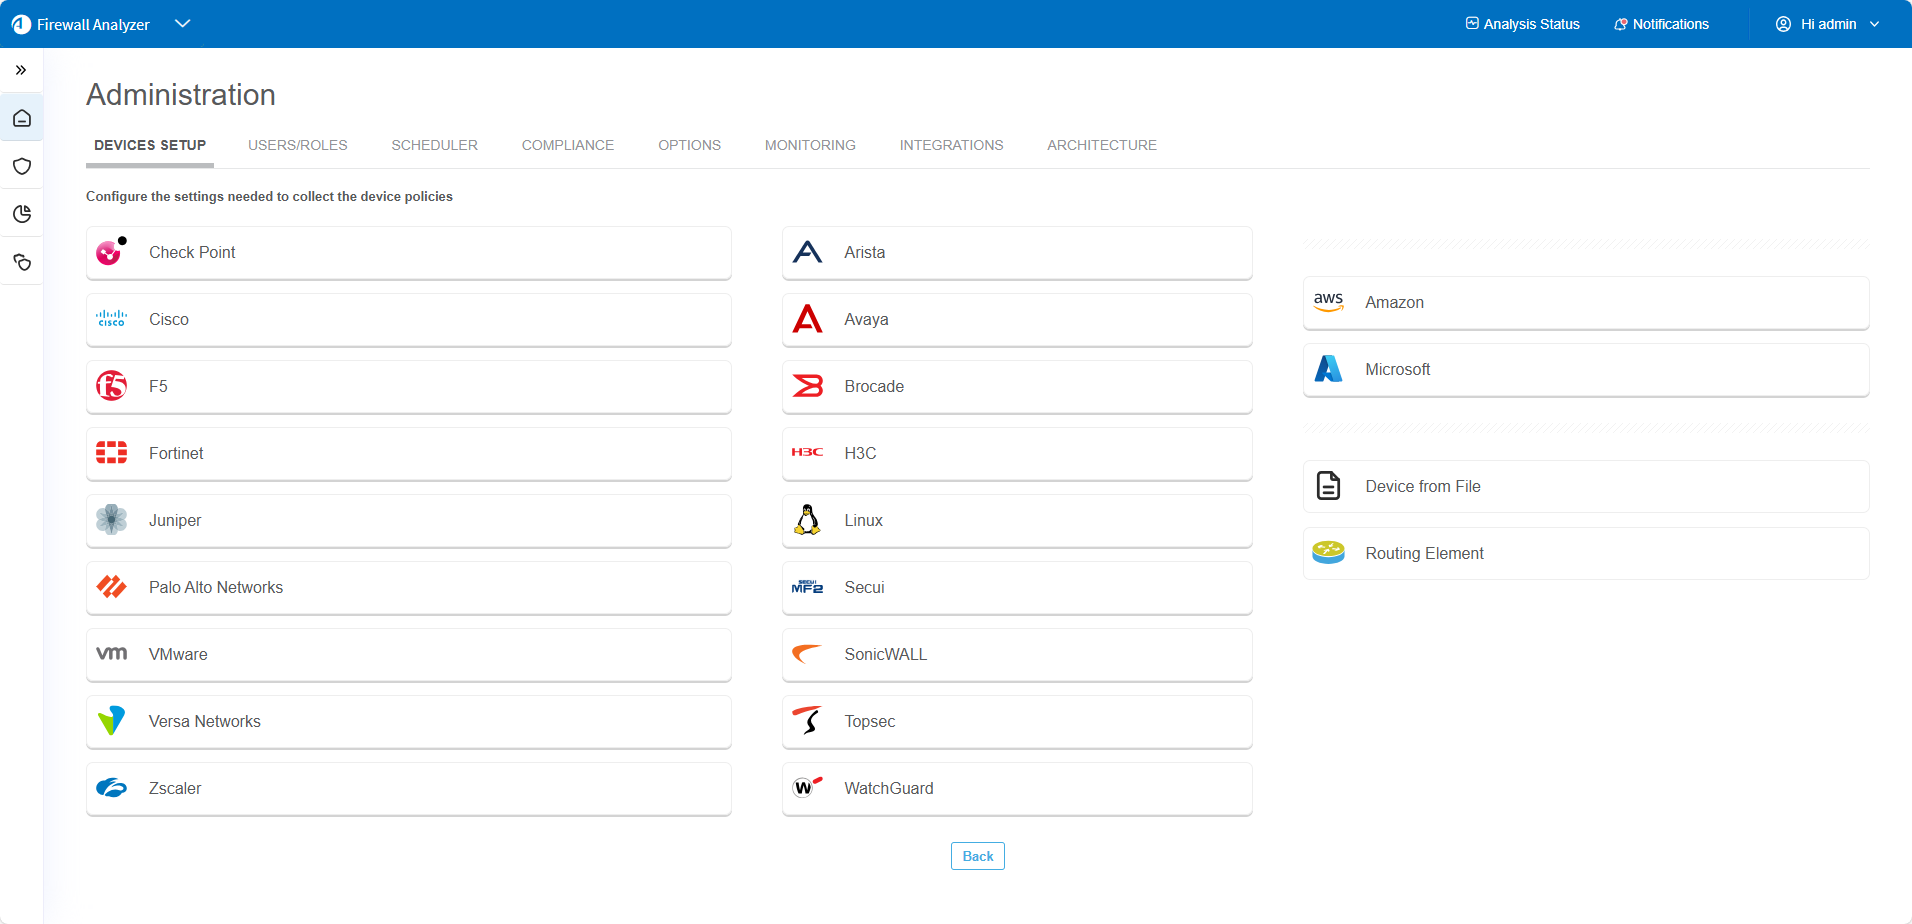Screen dimensions: 1912x924
Task: Open the COMPLIANCE tab
Action: click(x=567, y=145)
